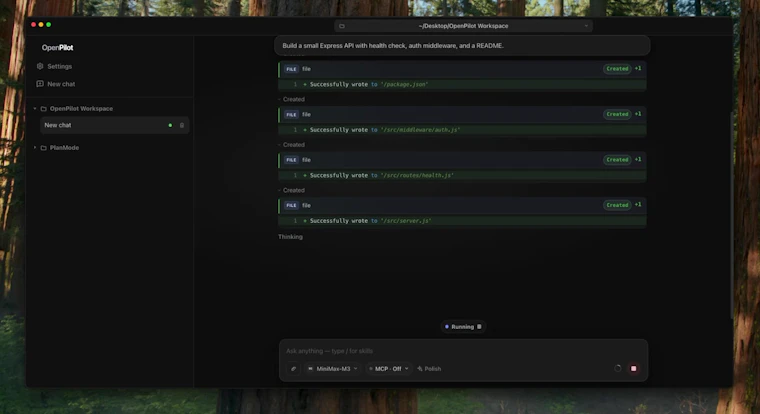Viewport: 760px width, 414px height.
Task: Expand the PlanMode folder arrow
Action: click(x=35, y=147)
